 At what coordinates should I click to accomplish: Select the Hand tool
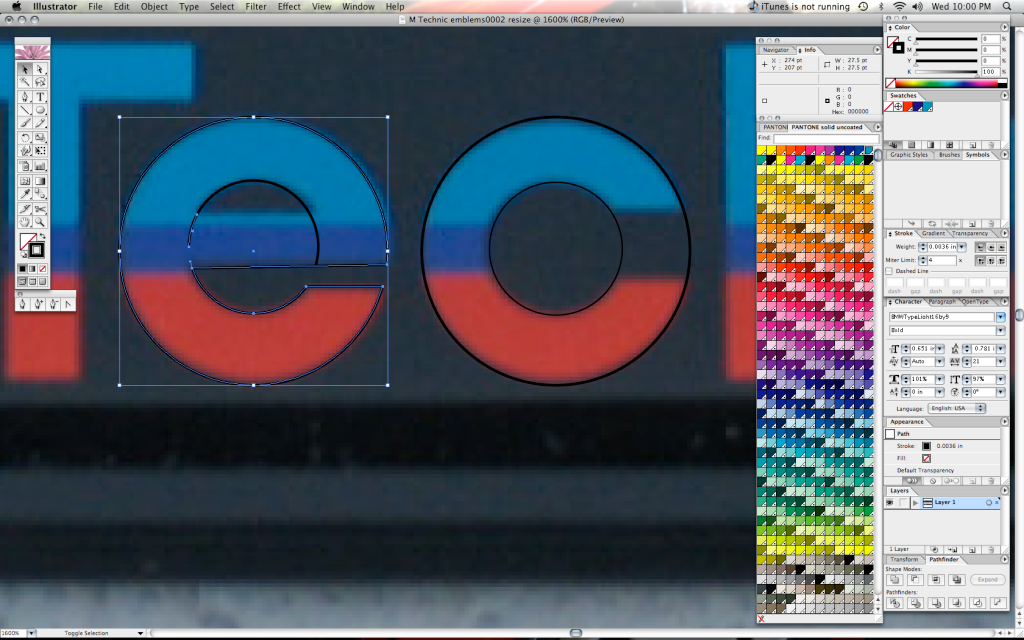[25, 223]
